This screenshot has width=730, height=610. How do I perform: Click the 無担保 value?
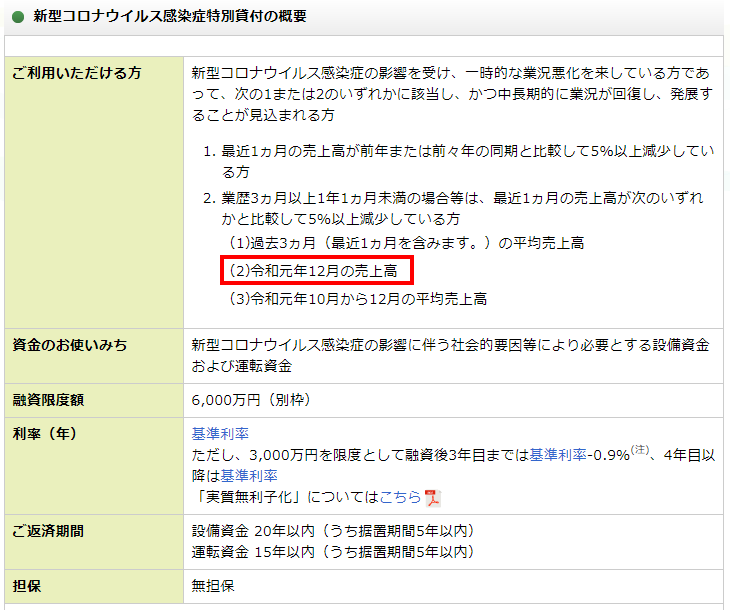(x=213, y=586)
